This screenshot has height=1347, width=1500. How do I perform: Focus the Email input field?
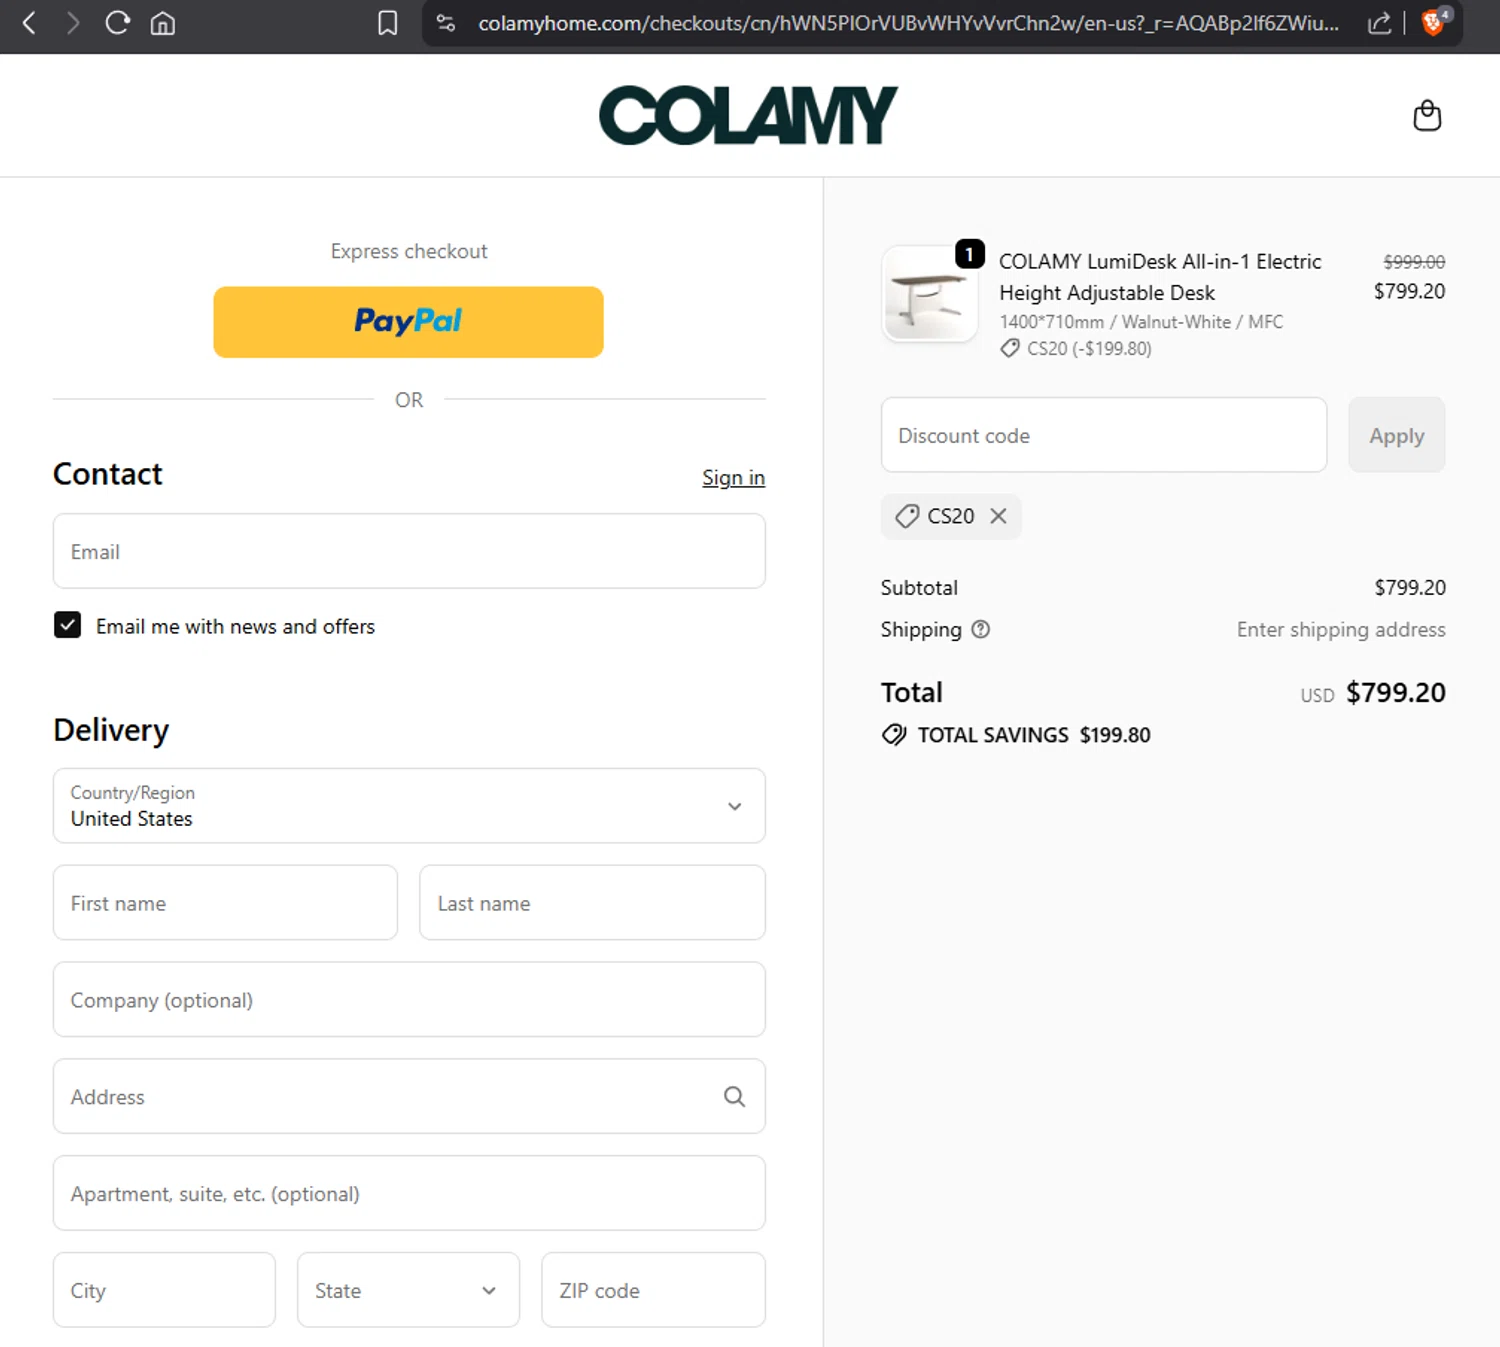[x=409, y=551]
